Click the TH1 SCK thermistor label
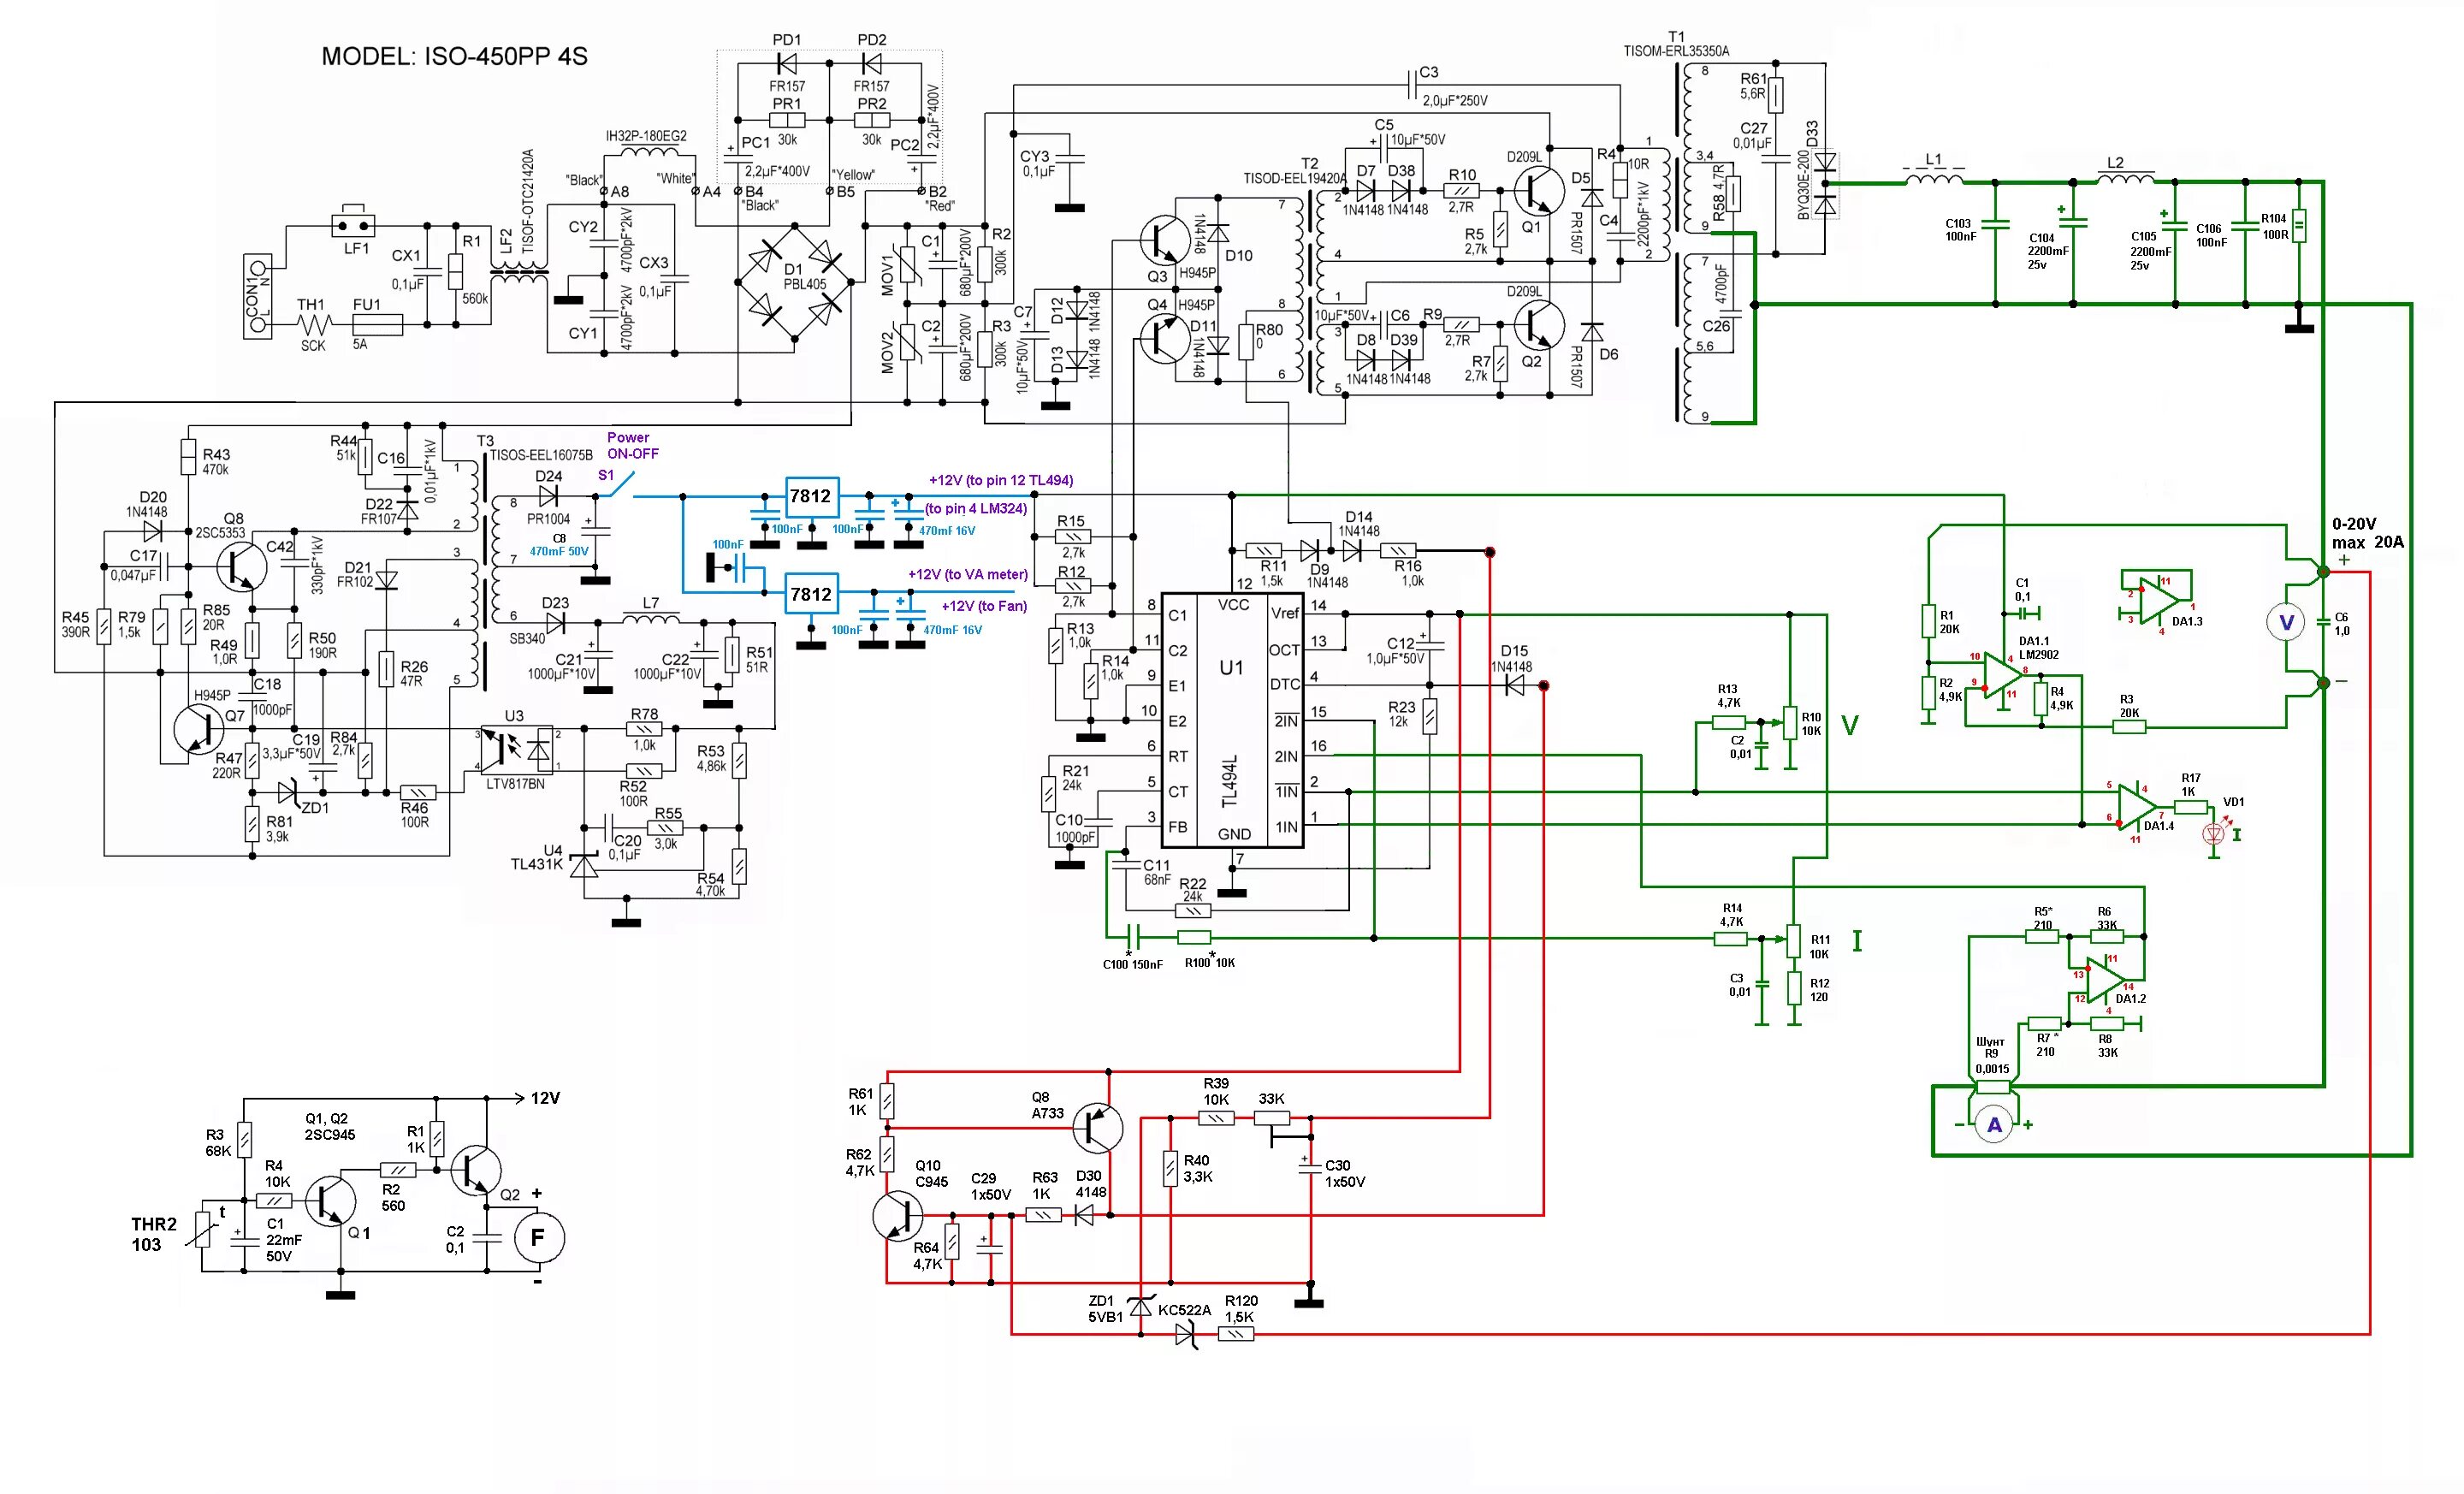Viewport: 2464px width, 1494px height. (x=311, y=324)
